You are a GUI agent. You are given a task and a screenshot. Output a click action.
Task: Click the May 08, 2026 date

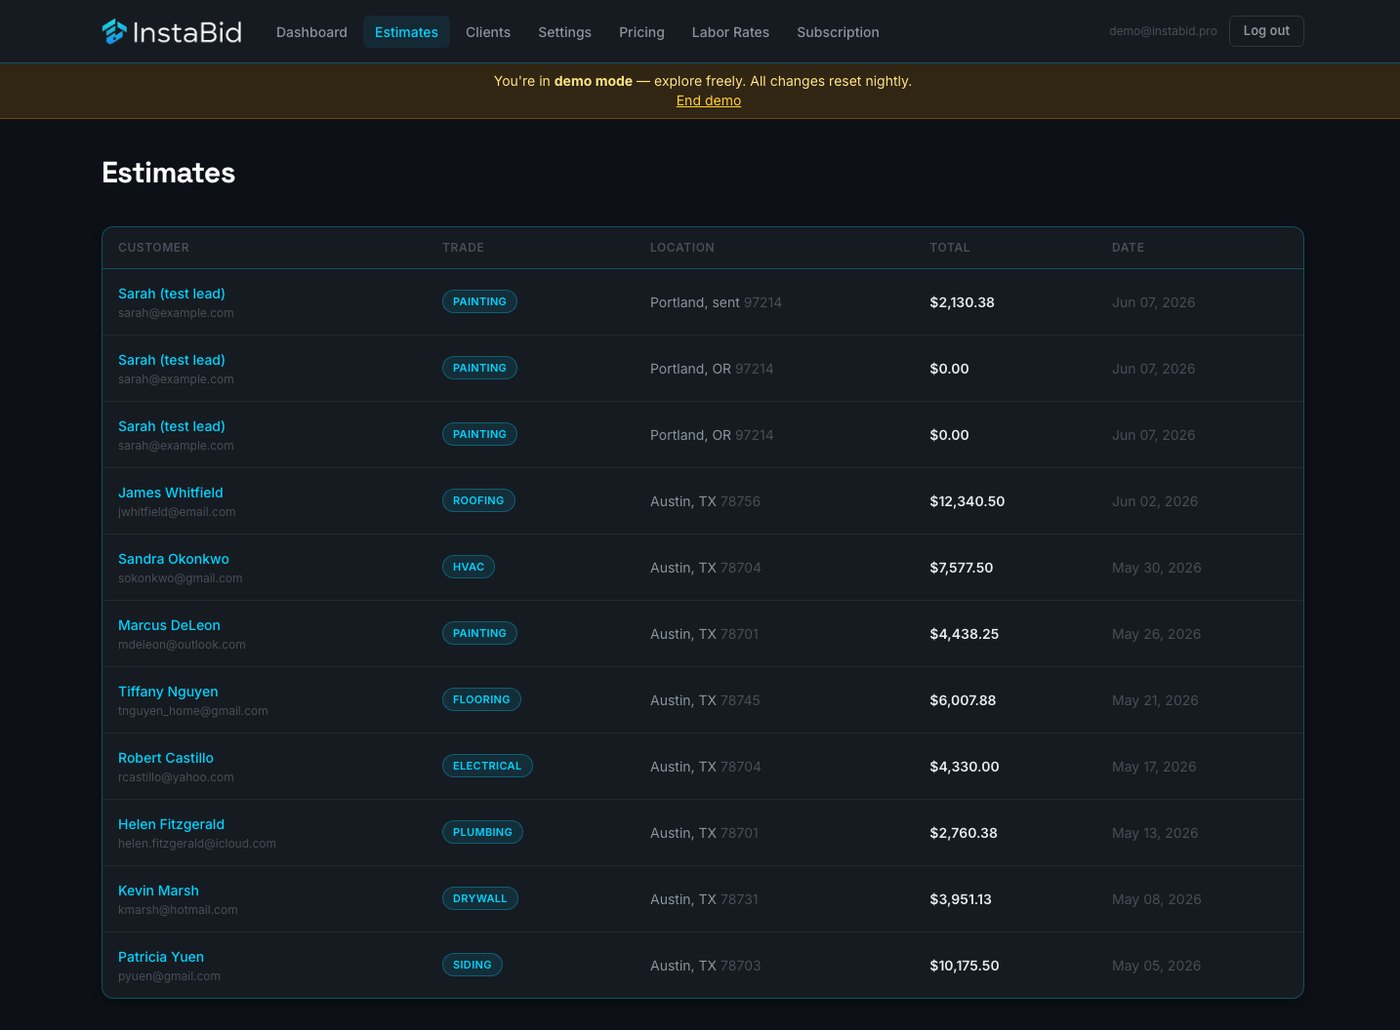1157,899
